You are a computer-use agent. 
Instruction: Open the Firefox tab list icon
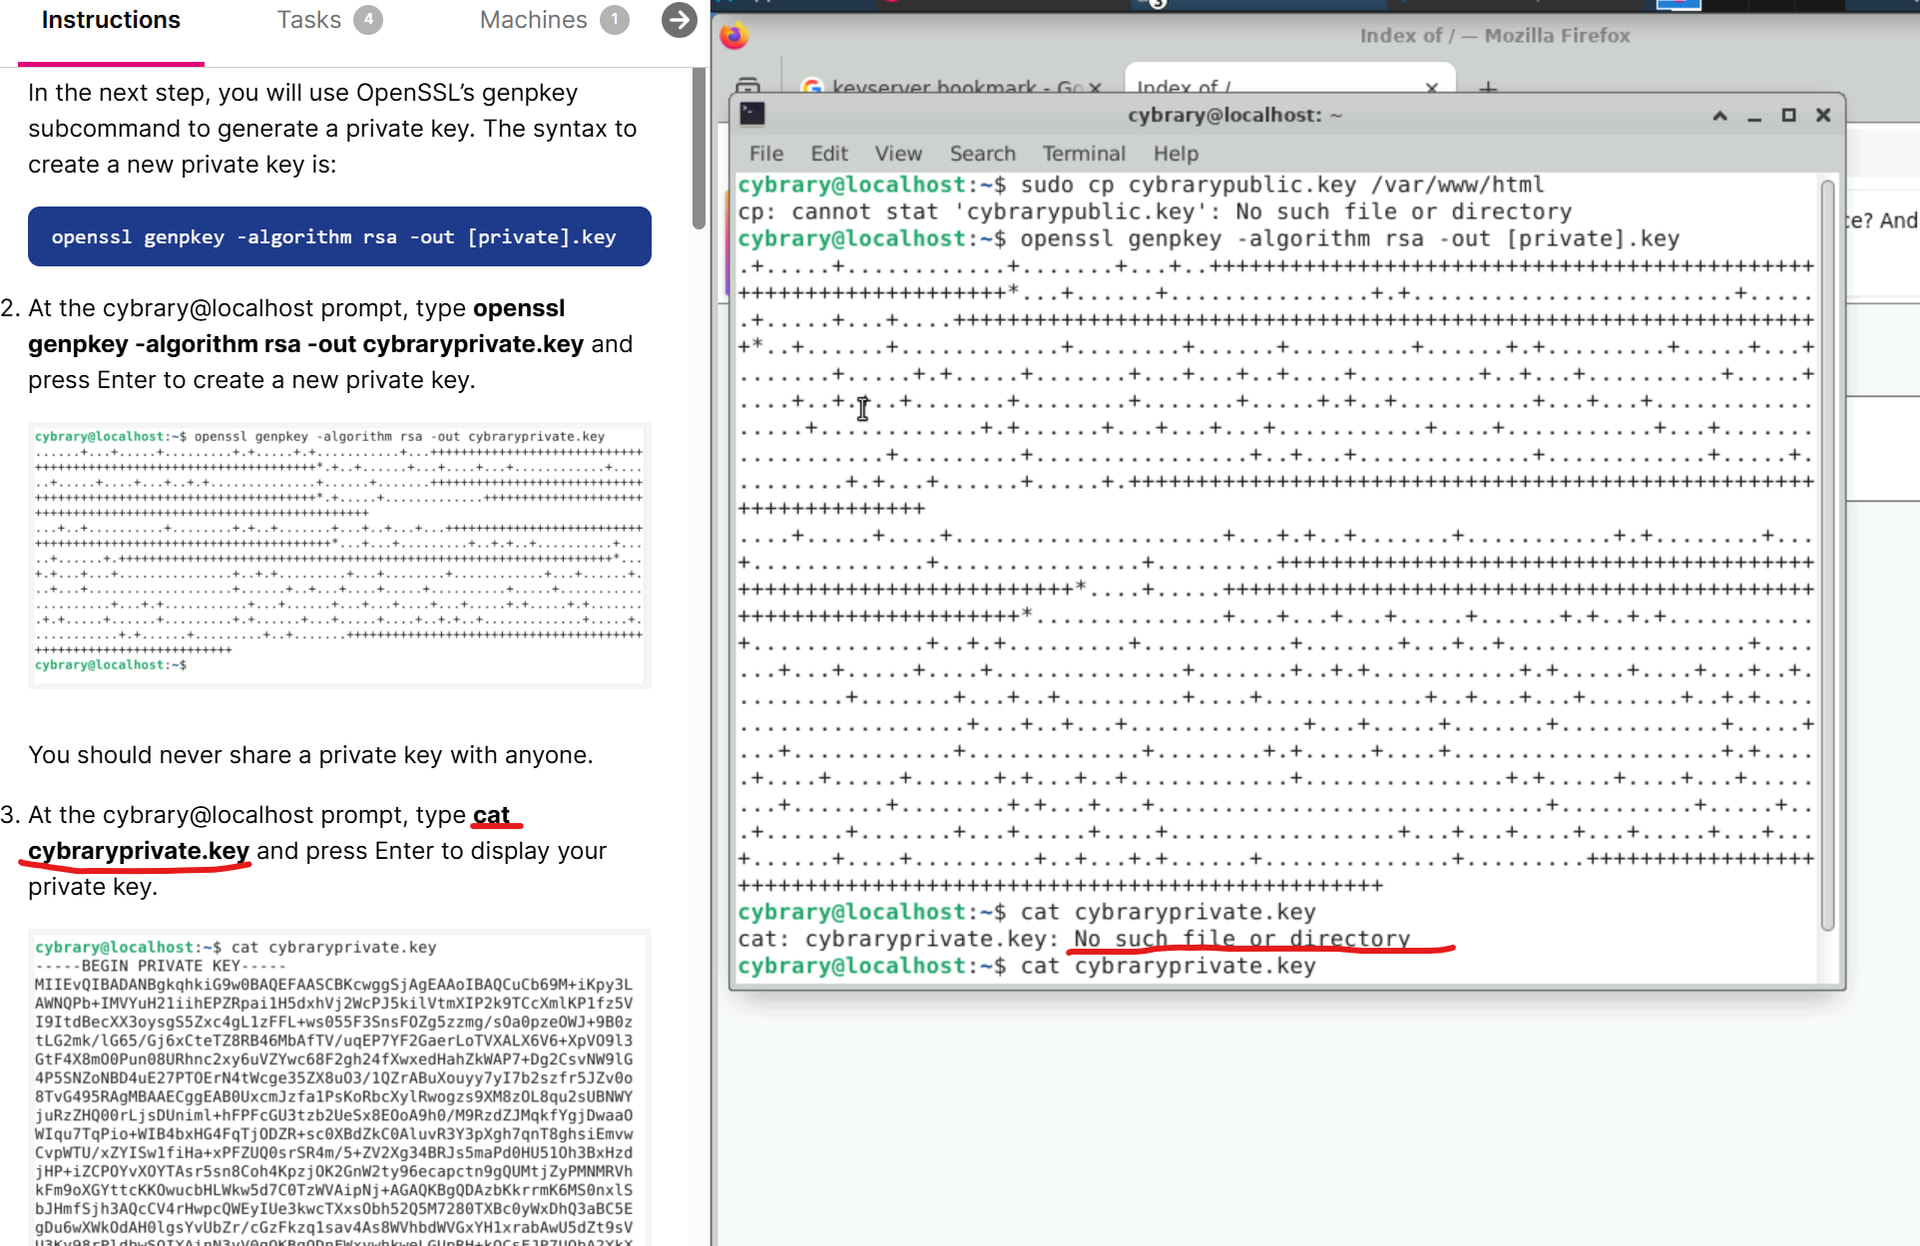click(x=748, y=86)
